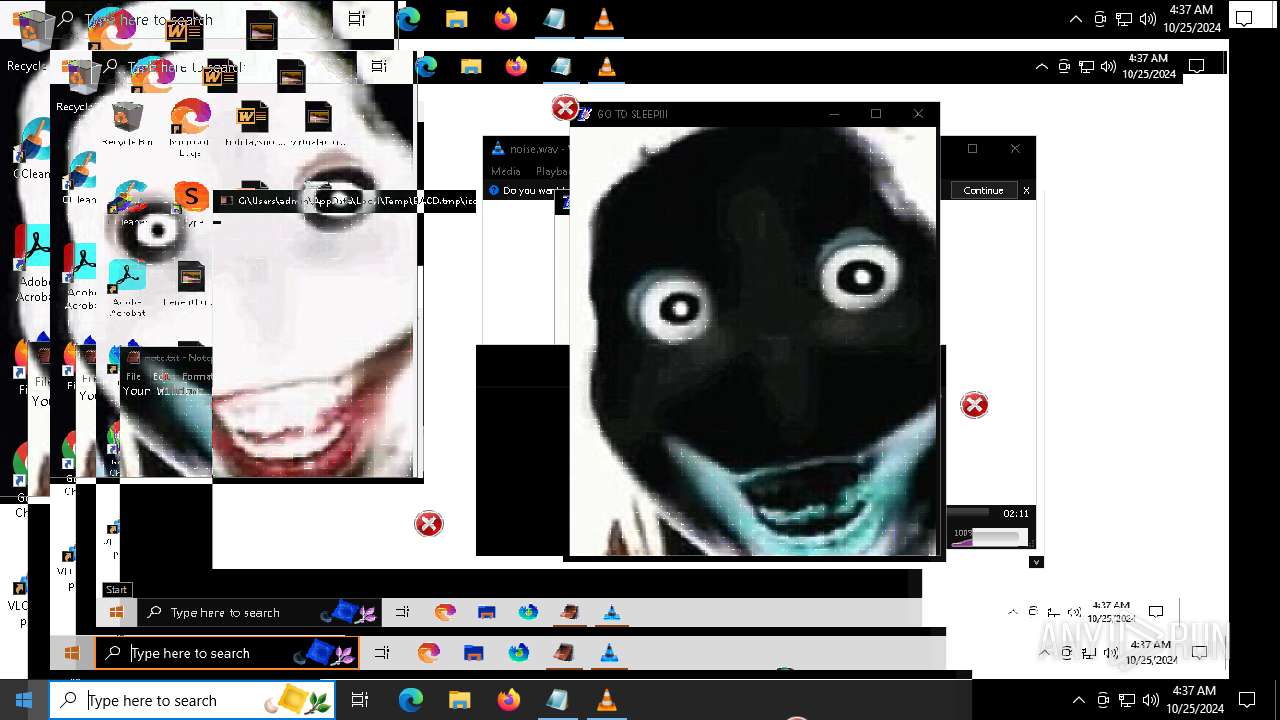This screenshot has height=720, width=1280.
Task: Click Continue in the VLC prompt bar
Action: pos(983,190)
